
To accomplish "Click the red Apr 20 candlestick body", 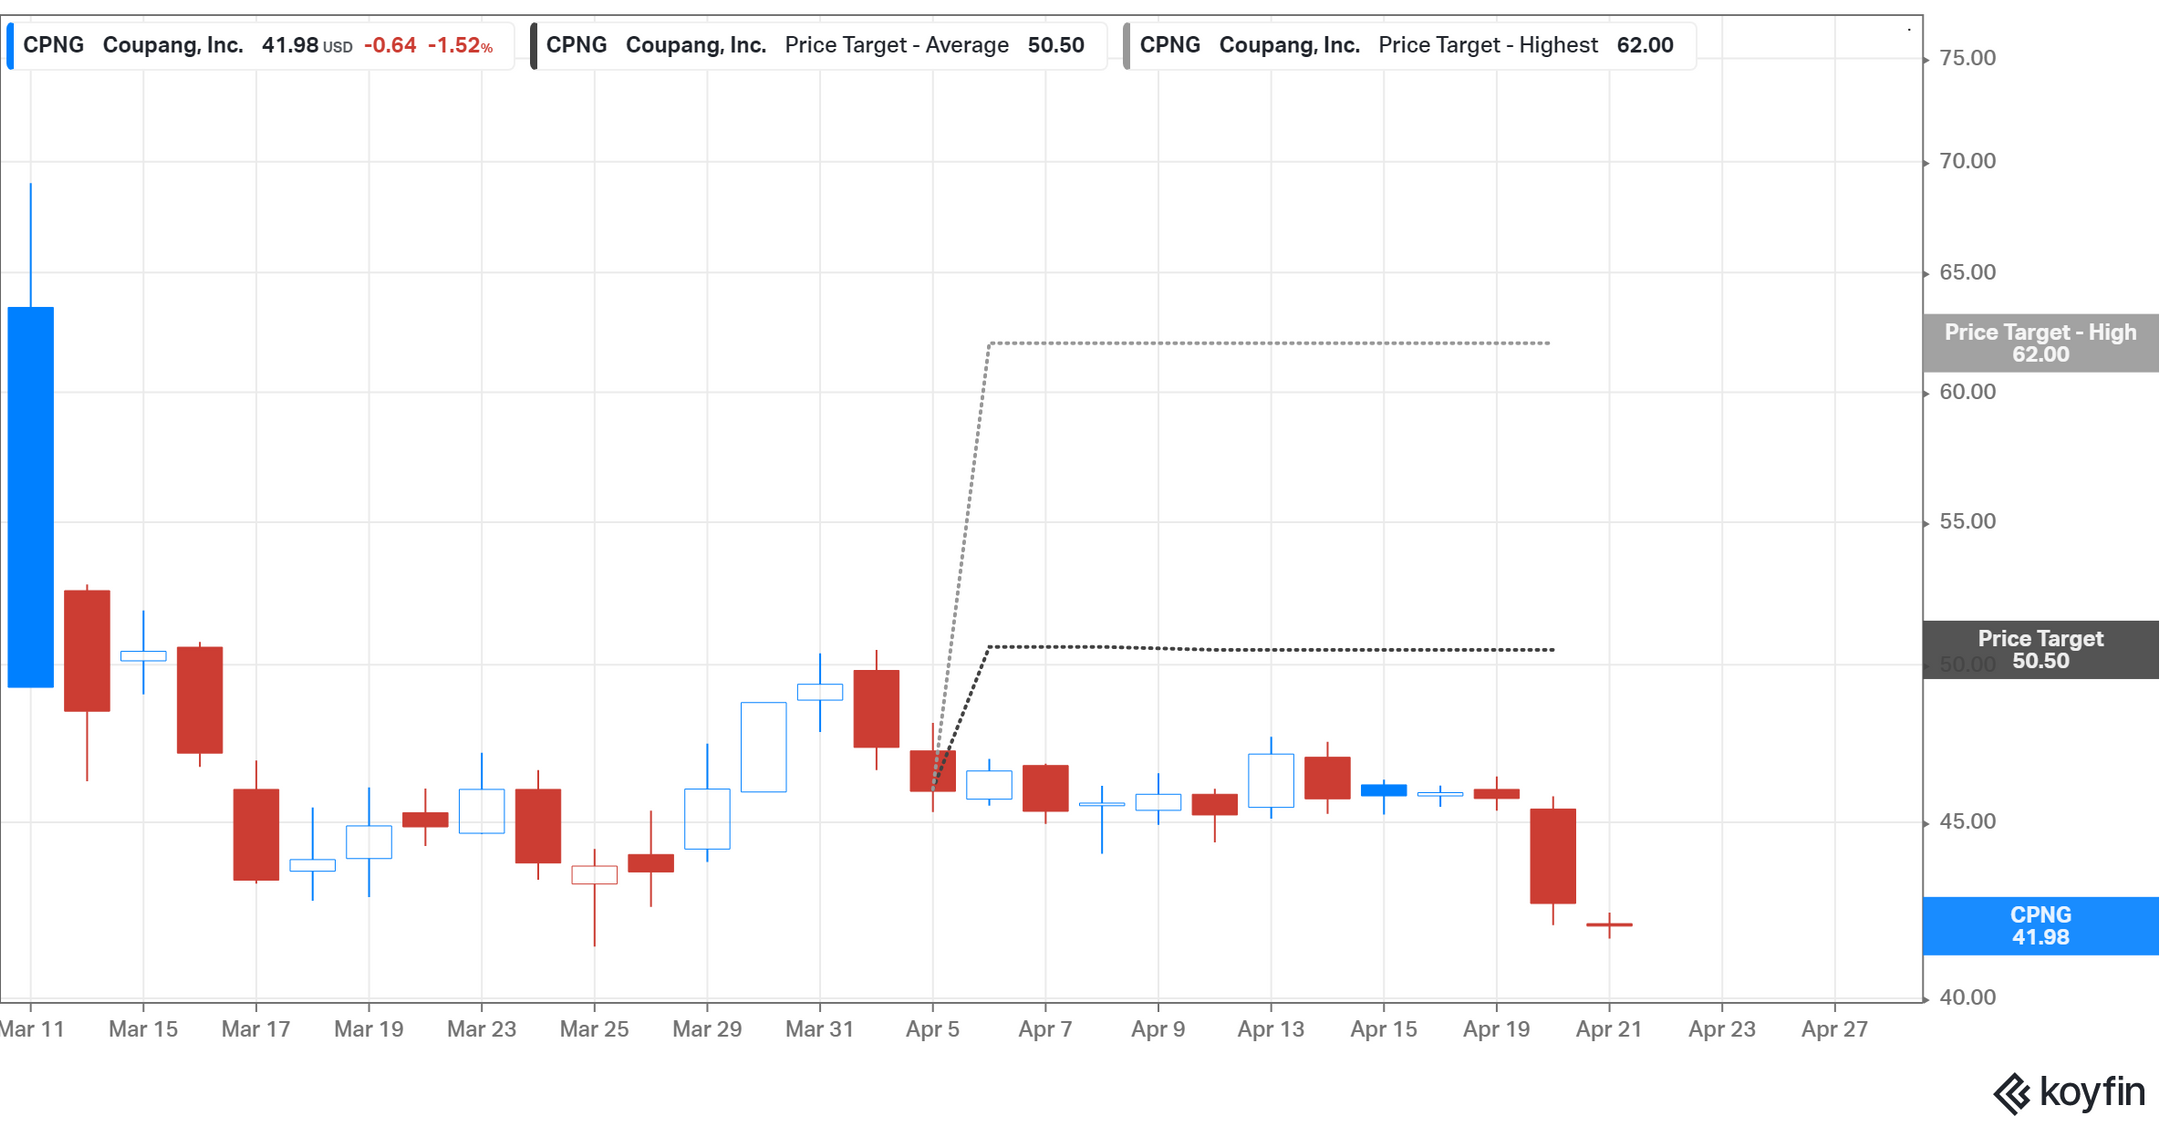I will point(1553,856).
